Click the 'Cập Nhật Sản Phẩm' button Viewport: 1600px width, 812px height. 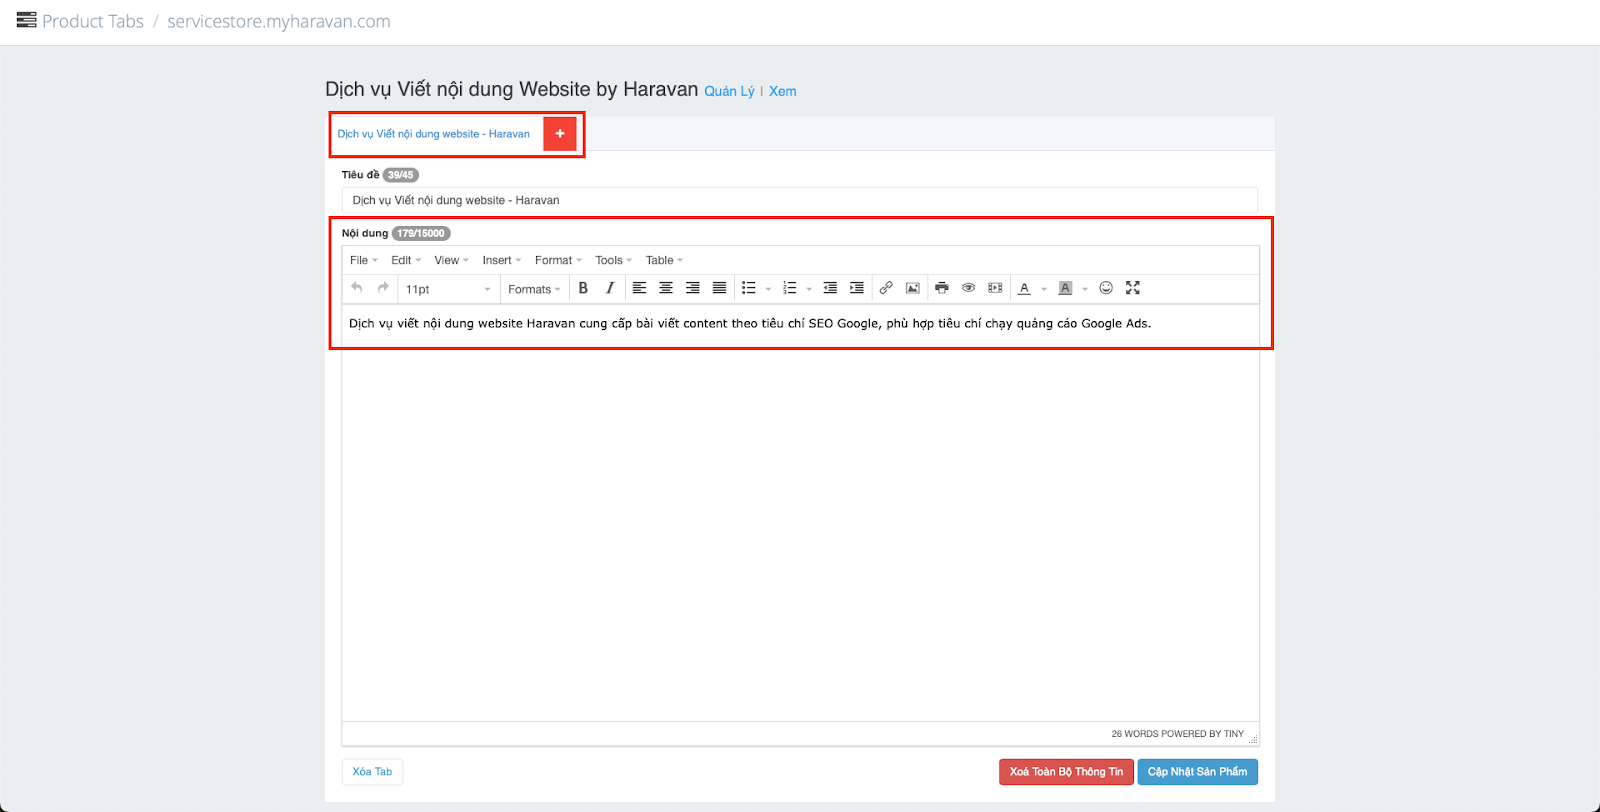tap(1198, 772)
